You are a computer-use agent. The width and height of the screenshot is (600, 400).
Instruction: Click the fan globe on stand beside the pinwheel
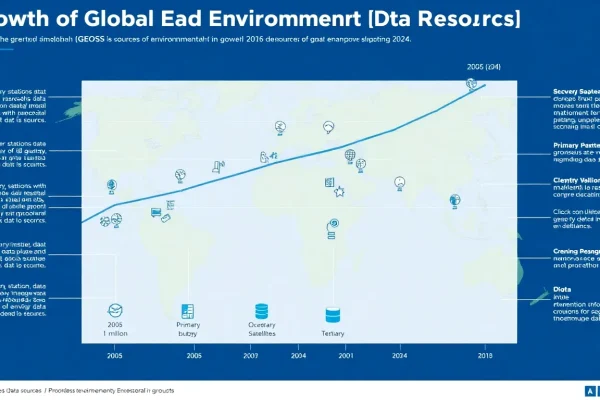(x=117, y=220)
